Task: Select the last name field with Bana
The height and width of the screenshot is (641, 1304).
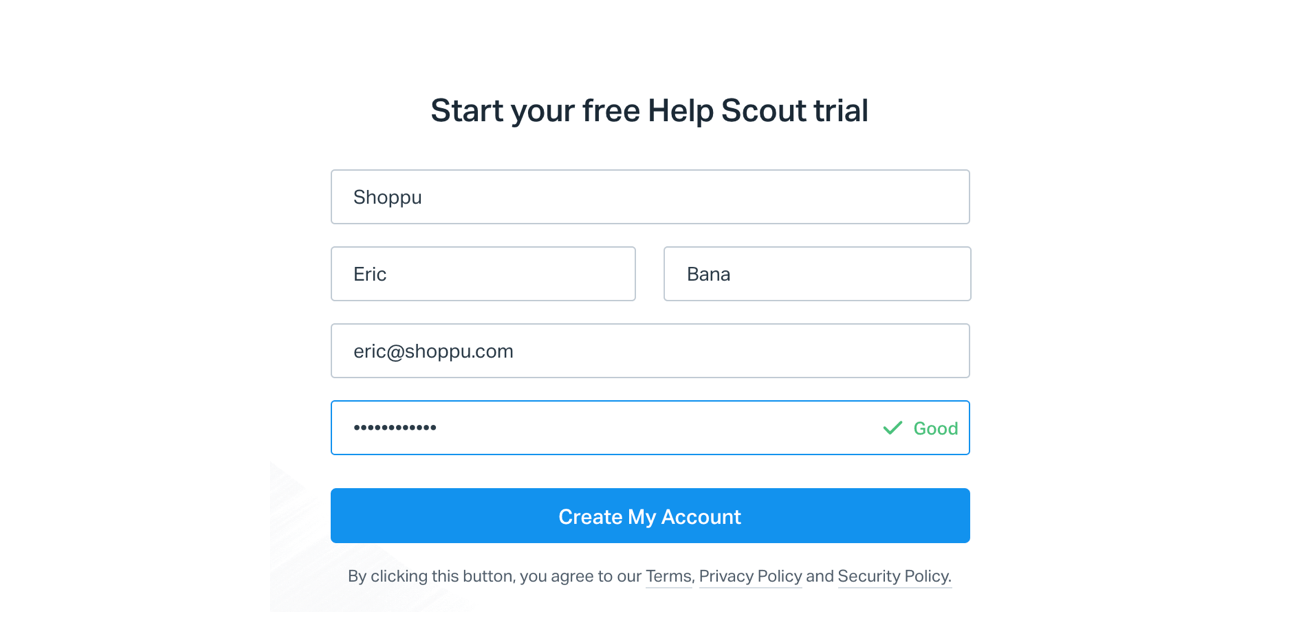Action: [x=817, y=274]
